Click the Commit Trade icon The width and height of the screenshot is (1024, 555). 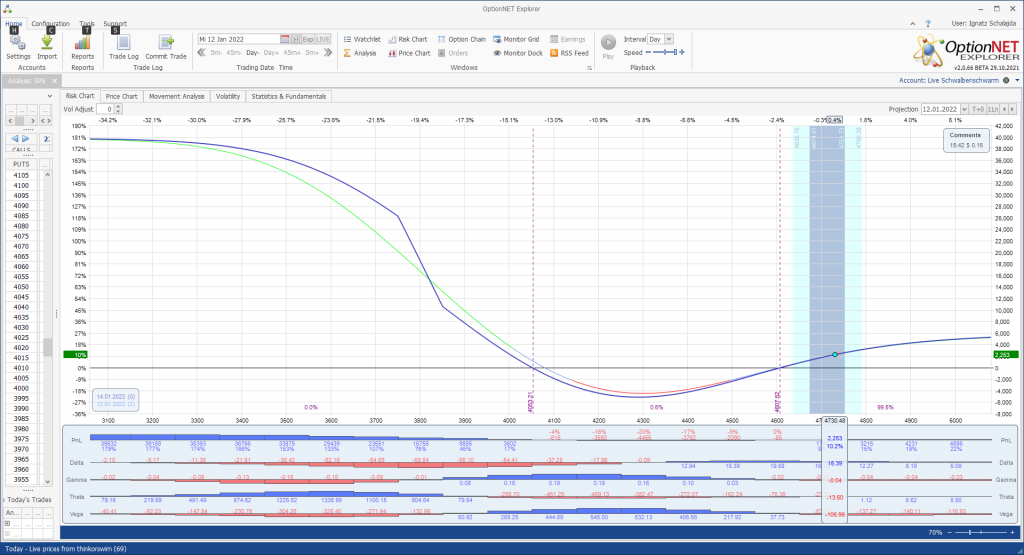click(x=166, y=43)
